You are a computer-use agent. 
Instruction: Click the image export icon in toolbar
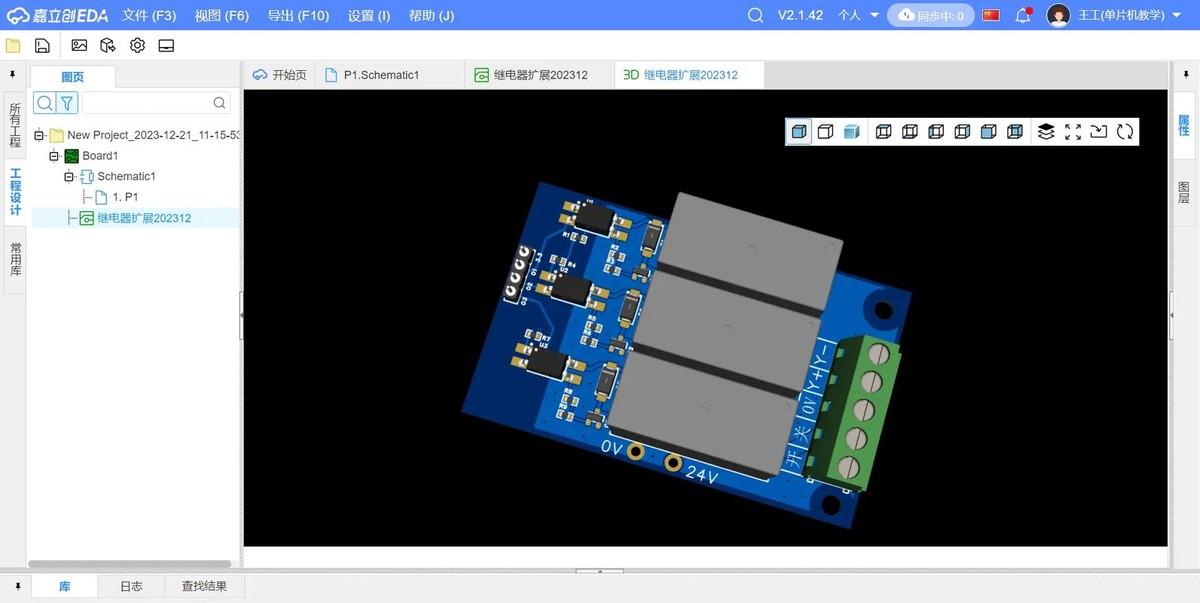tap(79, 46)
